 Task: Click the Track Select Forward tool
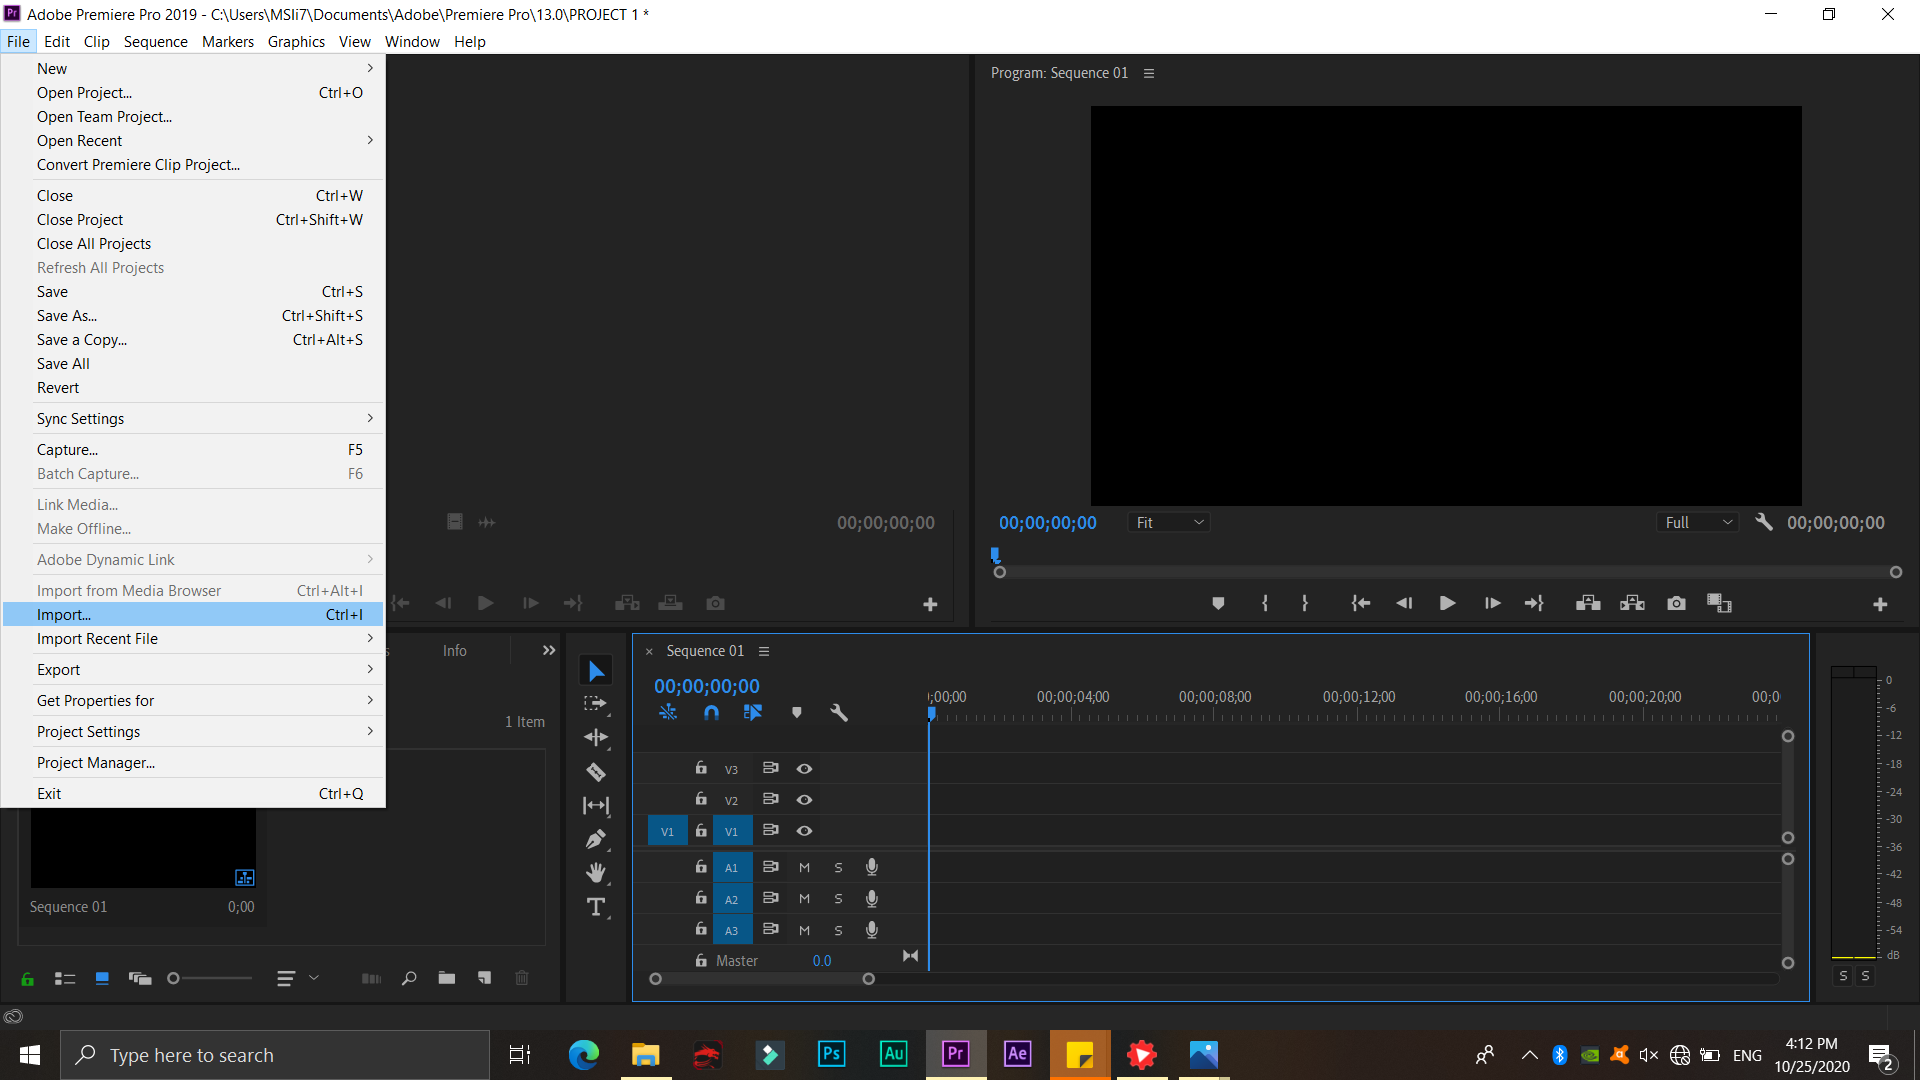(596, 704)
